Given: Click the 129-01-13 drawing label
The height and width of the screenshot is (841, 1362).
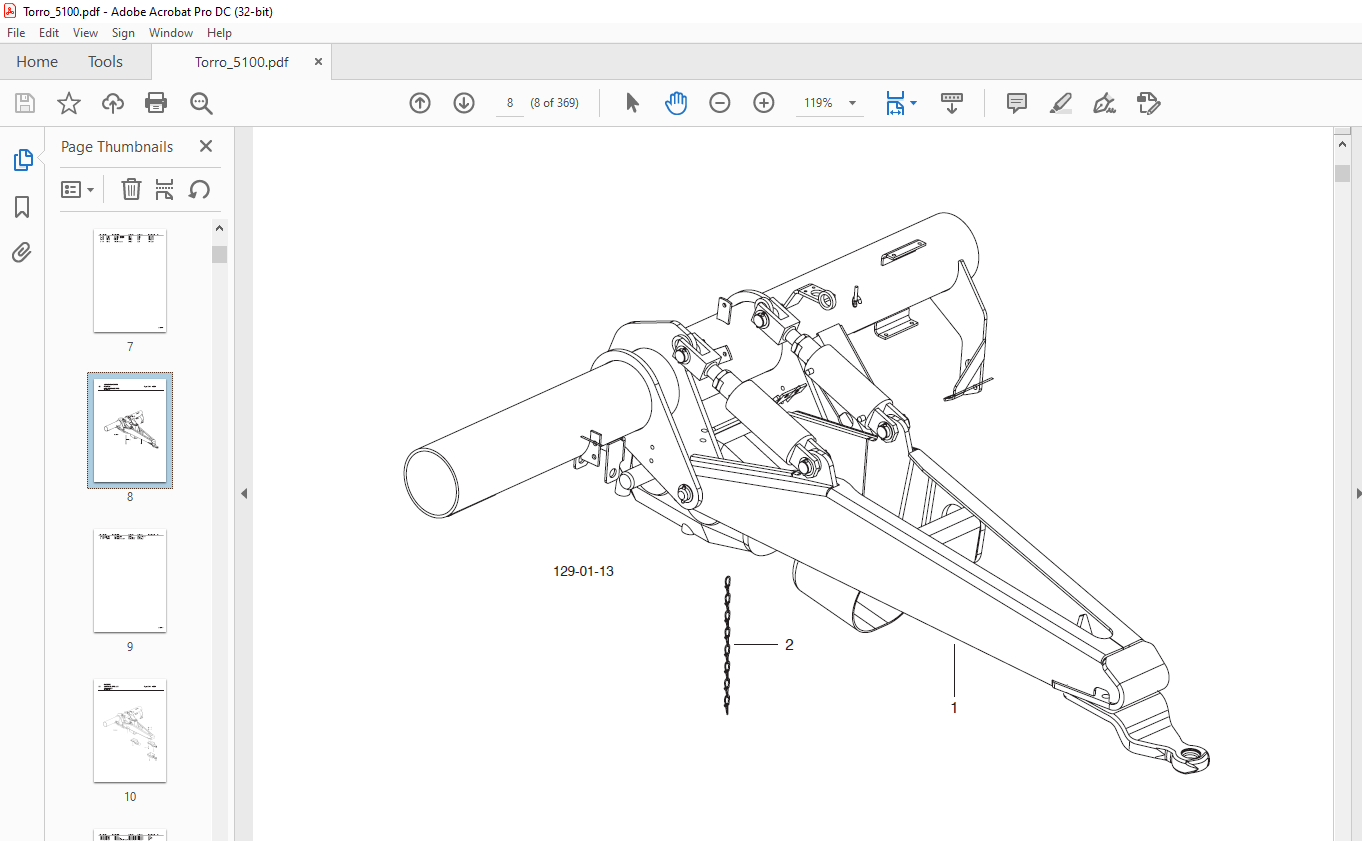Looking at the screenshot, I should pyautogui.click(x=583, y=571).
